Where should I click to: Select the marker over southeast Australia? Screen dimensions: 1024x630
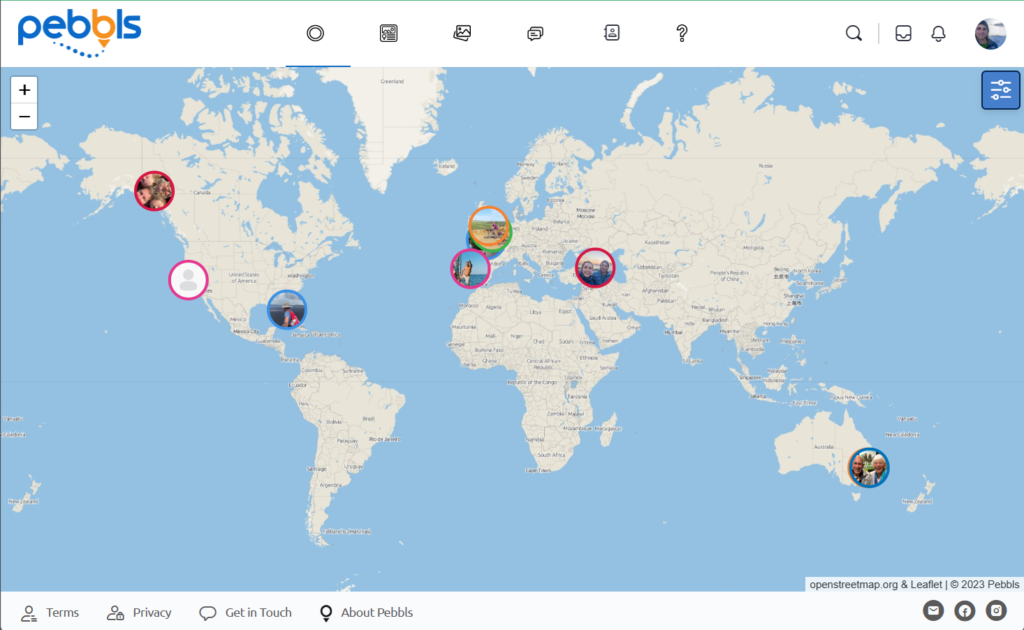tap(869, 467)
